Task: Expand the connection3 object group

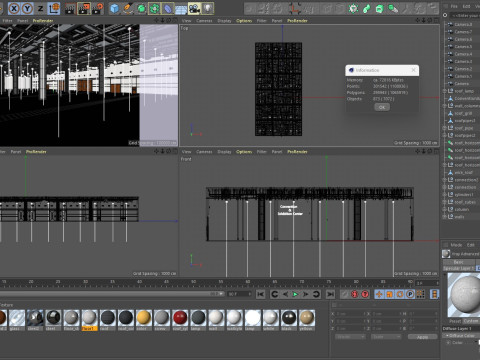Action: (445, 180)
